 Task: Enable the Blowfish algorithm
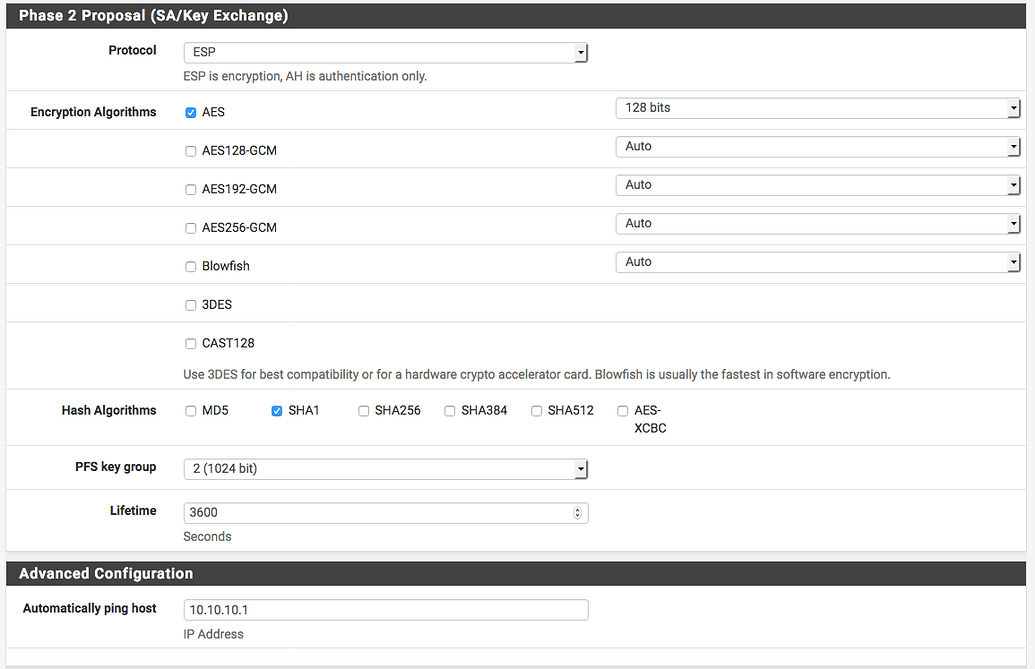(x=190, y=266)
